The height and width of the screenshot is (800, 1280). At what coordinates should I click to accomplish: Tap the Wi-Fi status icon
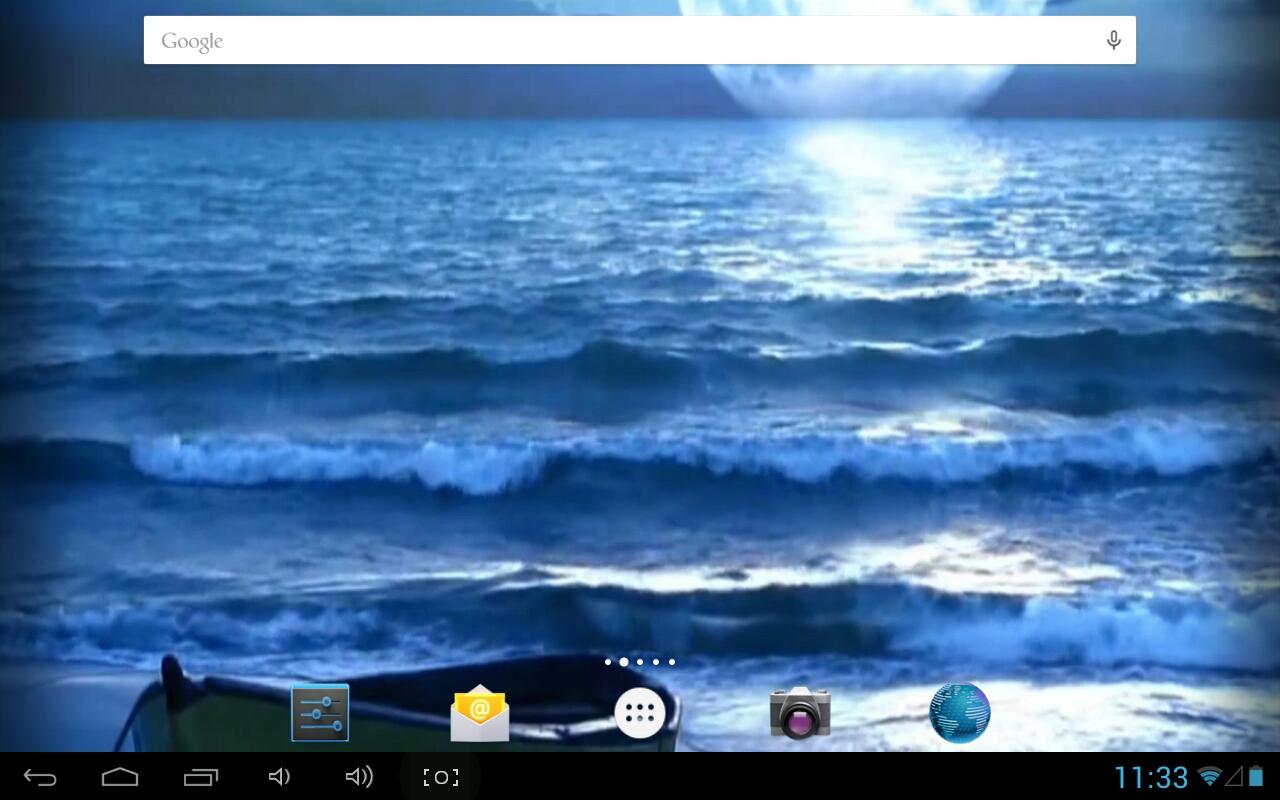(x=1210, y=777)
